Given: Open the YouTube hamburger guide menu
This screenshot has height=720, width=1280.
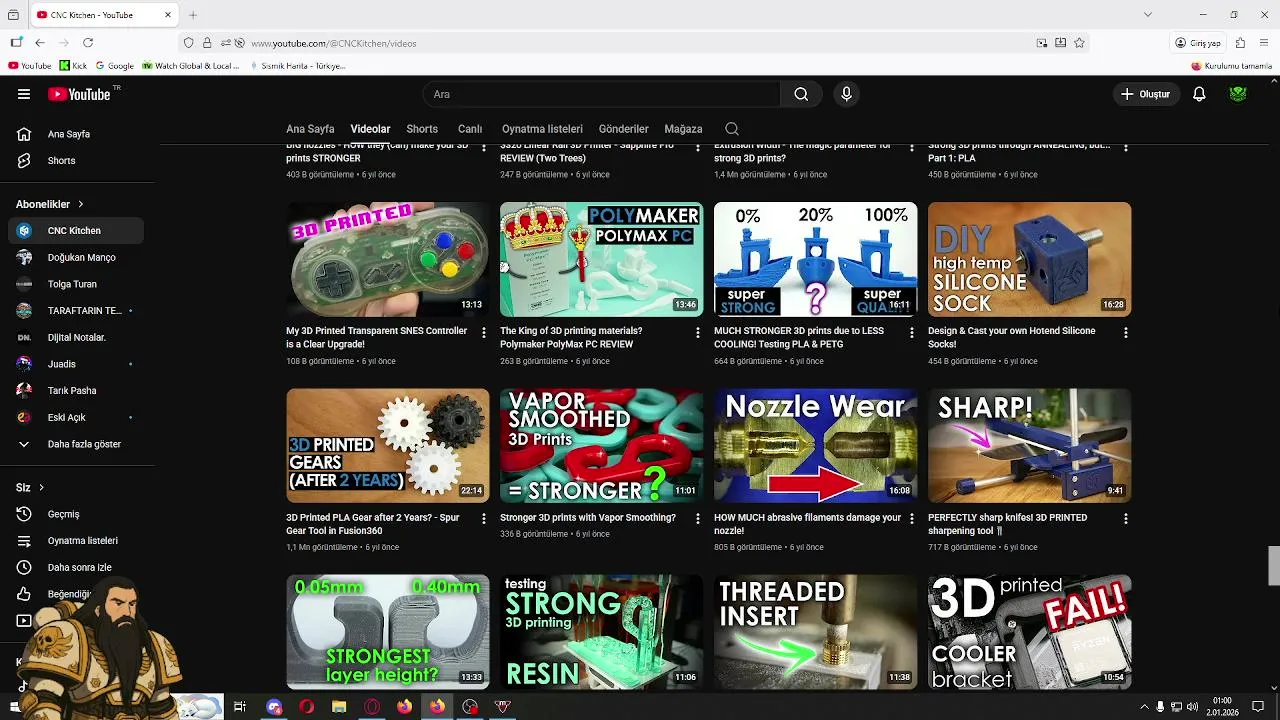Looking at the screenshot, I should coord(24,94).
